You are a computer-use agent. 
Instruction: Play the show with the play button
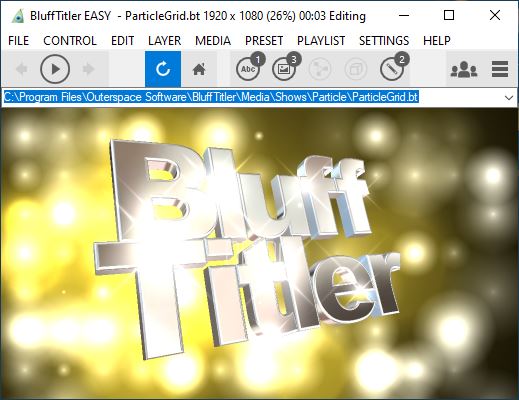click(55, 69)
